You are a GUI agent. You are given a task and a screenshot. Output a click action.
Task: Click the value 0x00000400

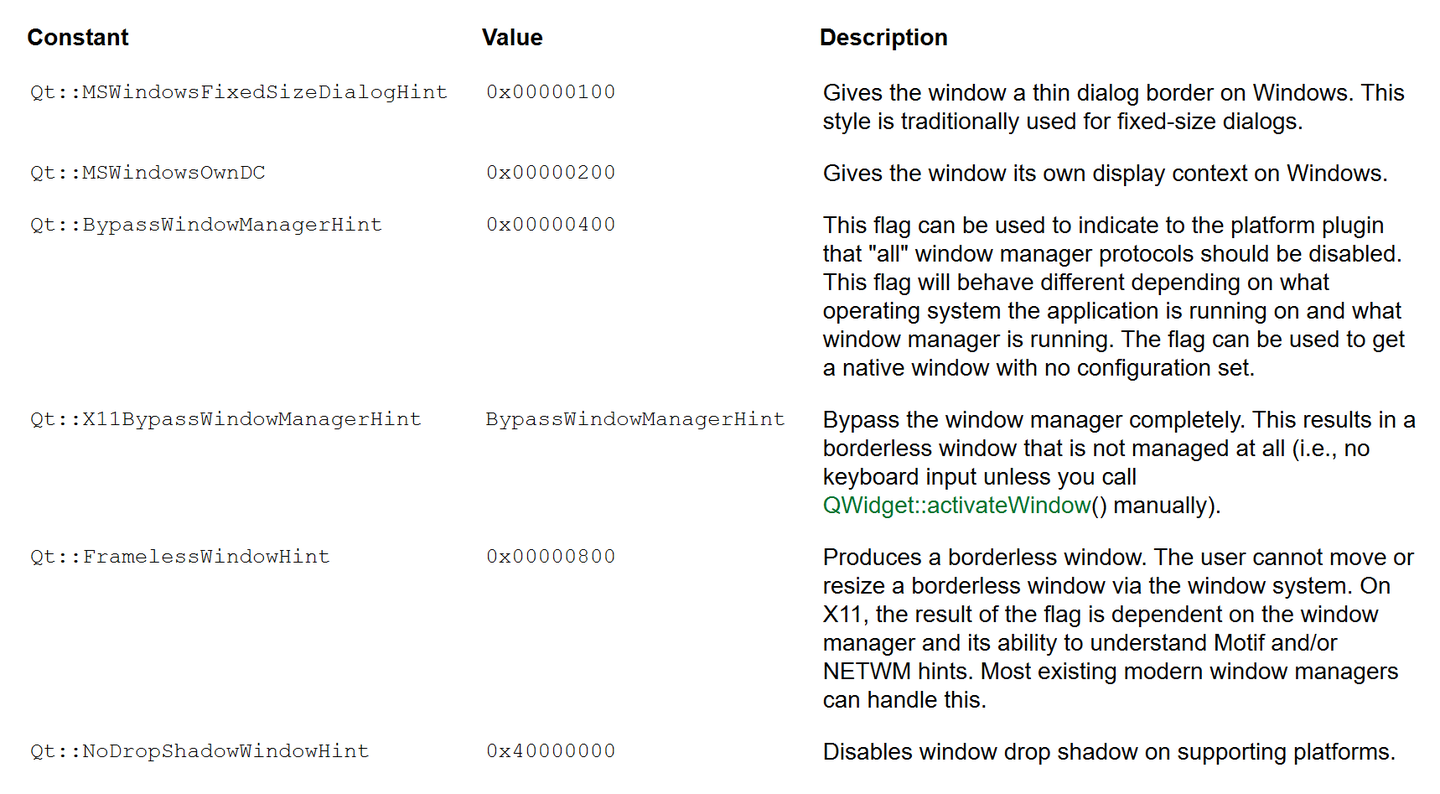tap(551, 225)
